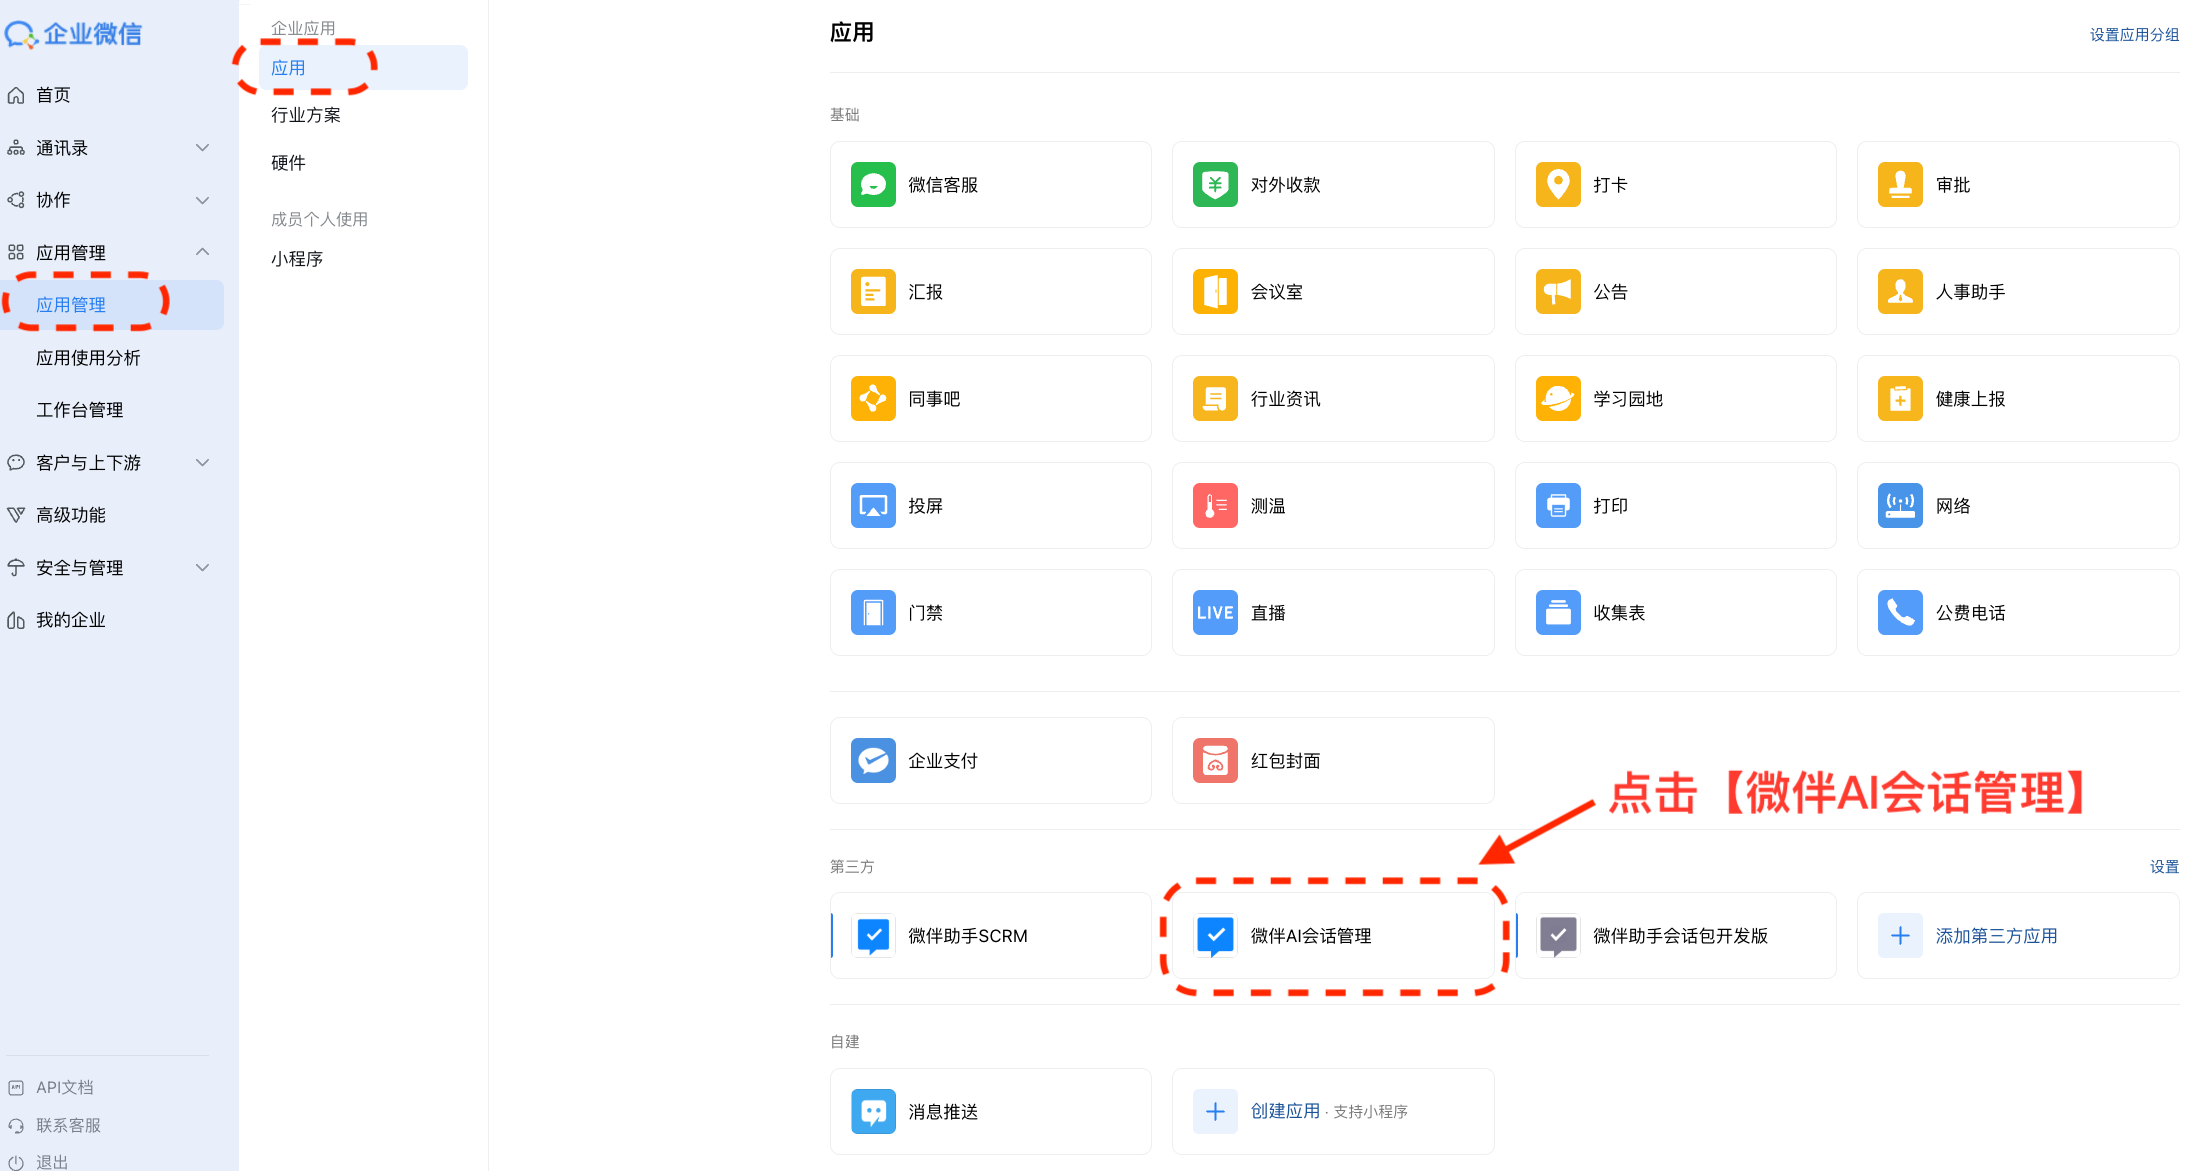
Task: Open the 收集表 form icon
Action: 1558,613
